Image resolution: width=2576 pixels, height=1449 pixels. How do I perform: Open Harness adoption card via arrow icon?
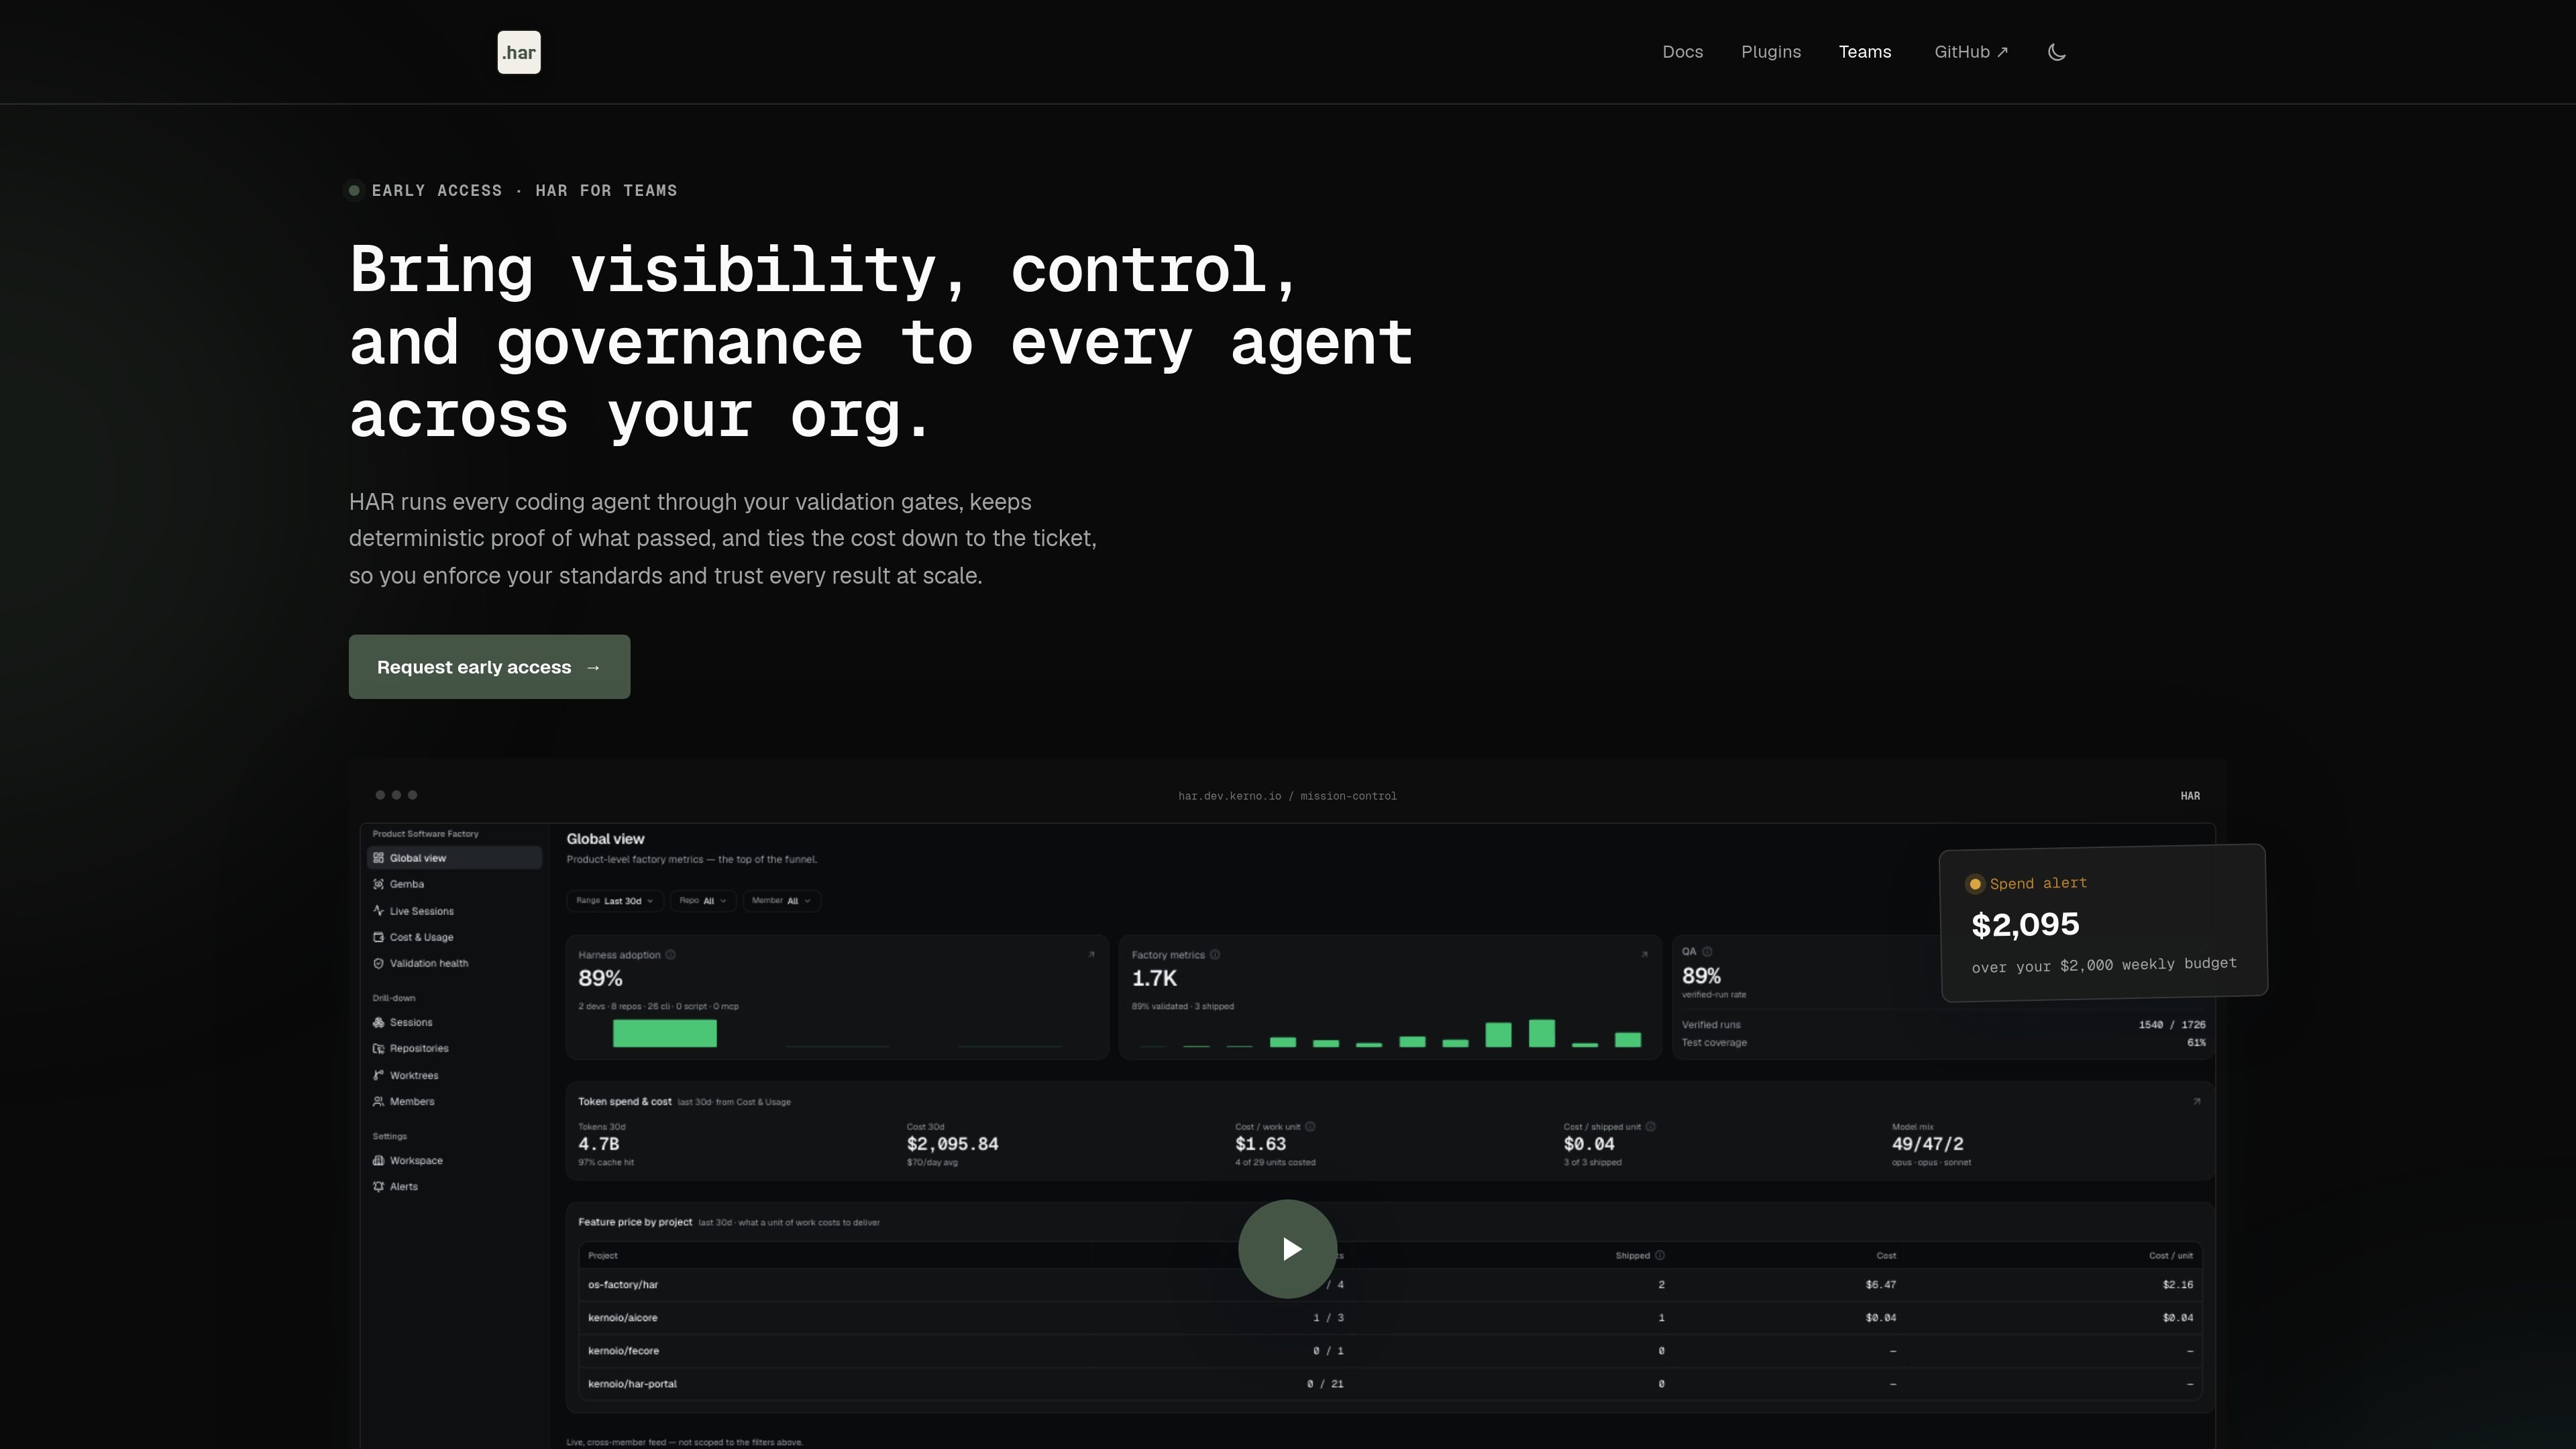[x=1091, y=955]
